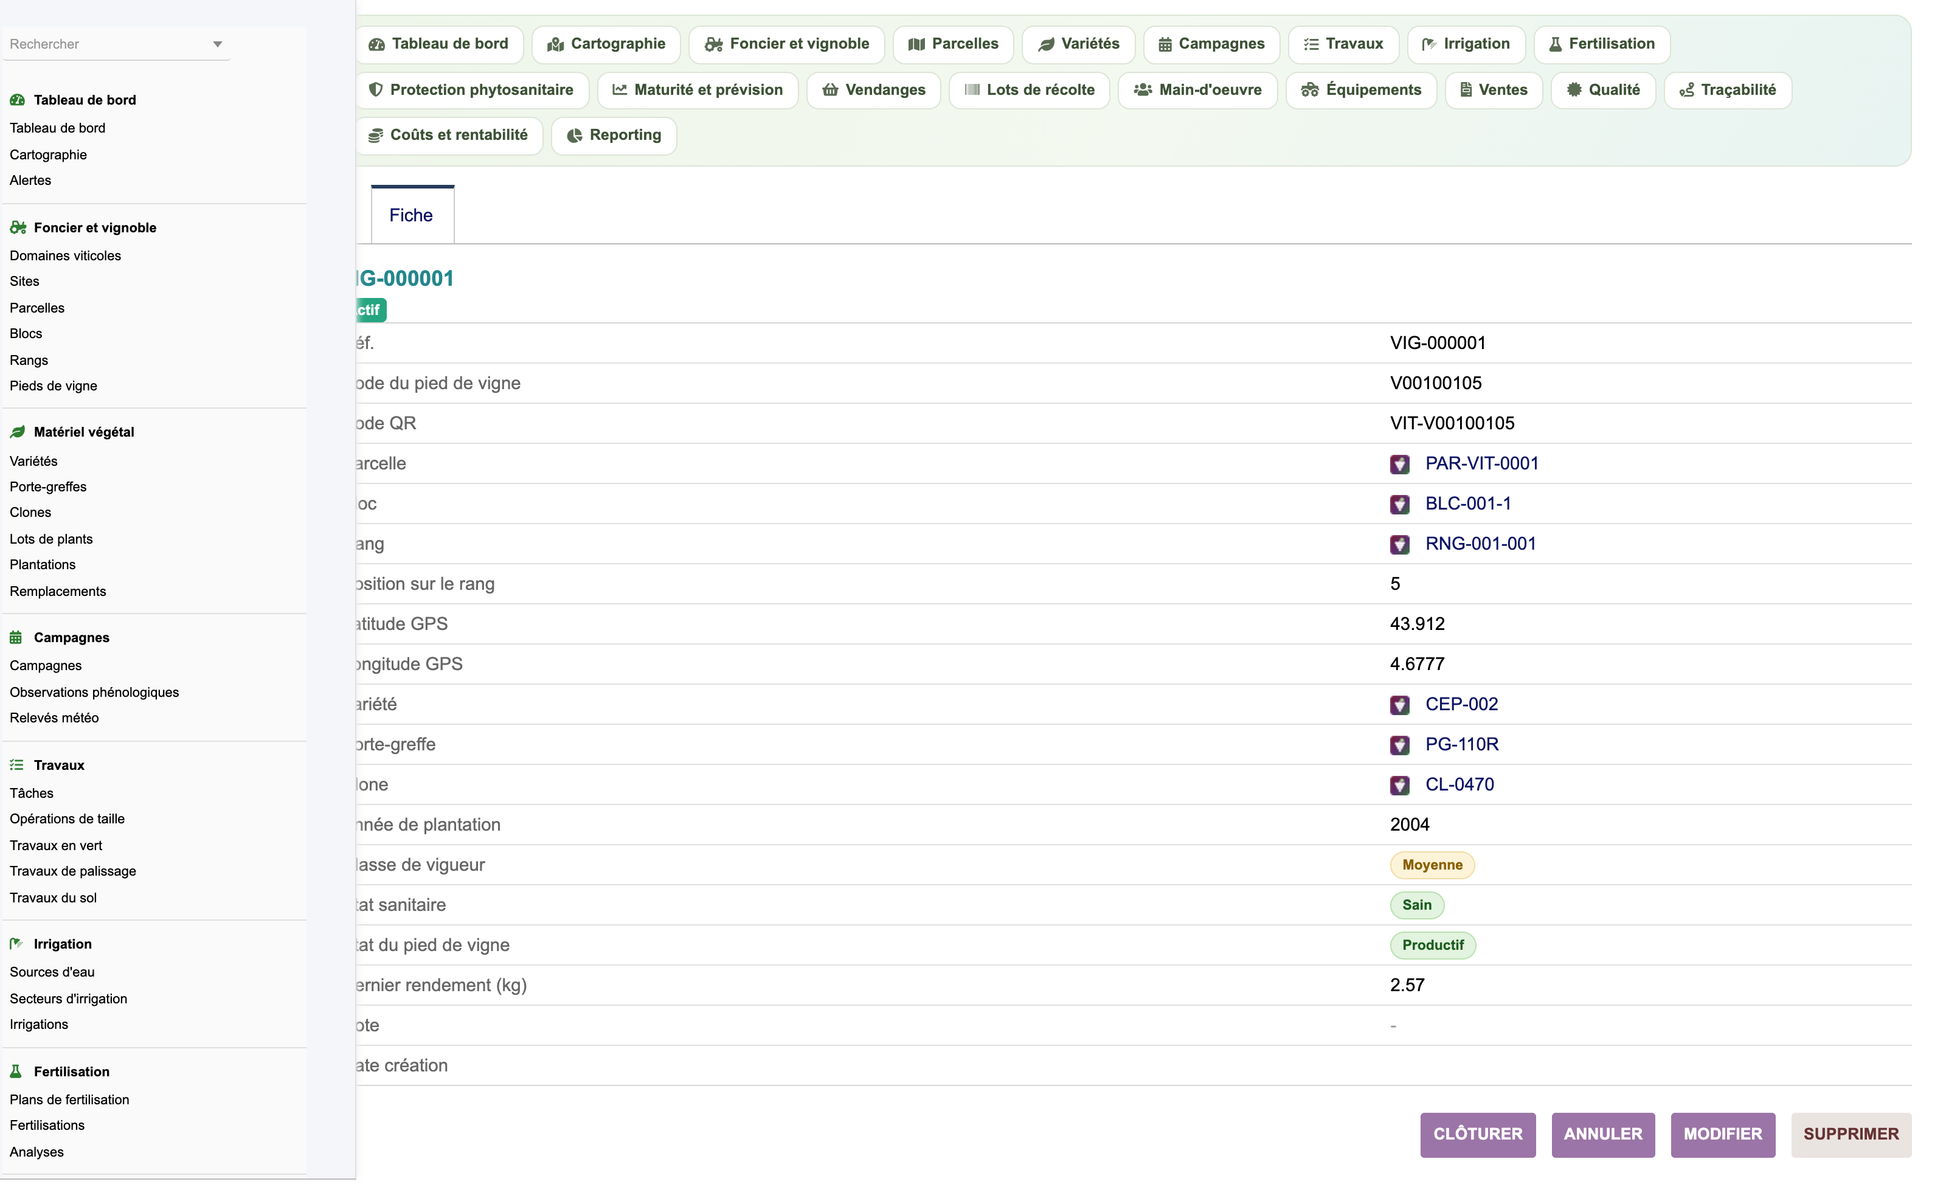Screen dimensions: 1946x1204
Task: Open the Qualité menu label
Action: coord(1614,90)
